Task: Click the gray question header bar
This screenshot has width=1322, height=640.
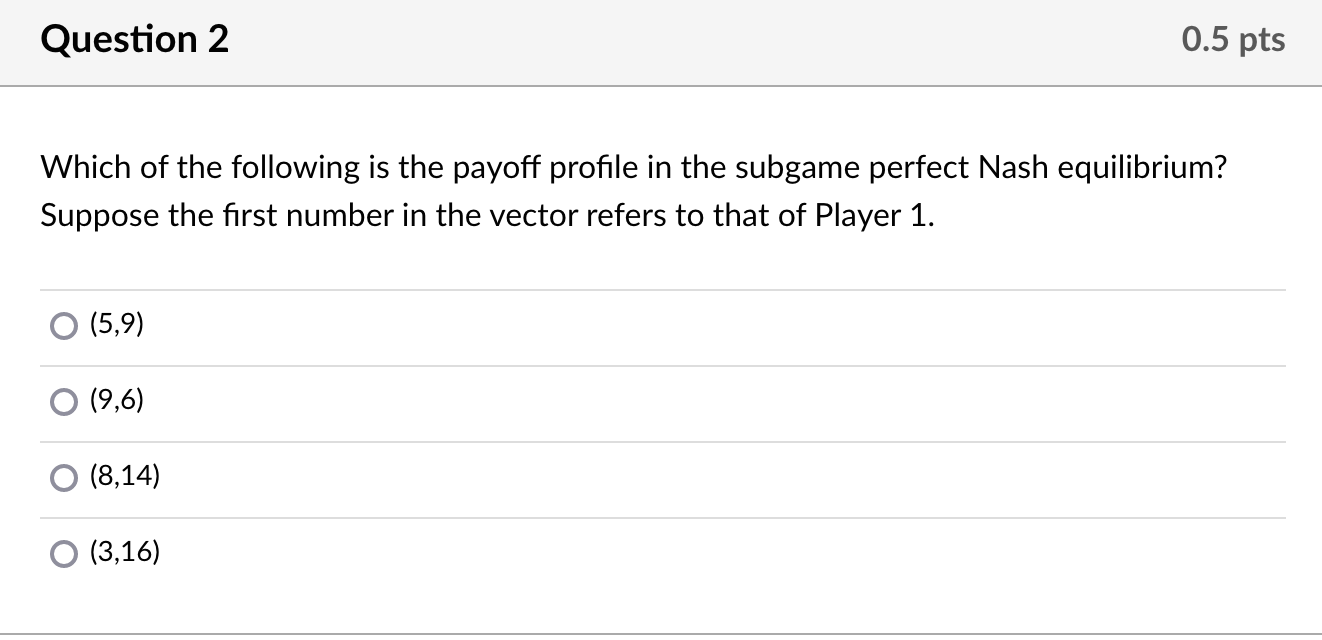Action: click(x=660, y=42)
